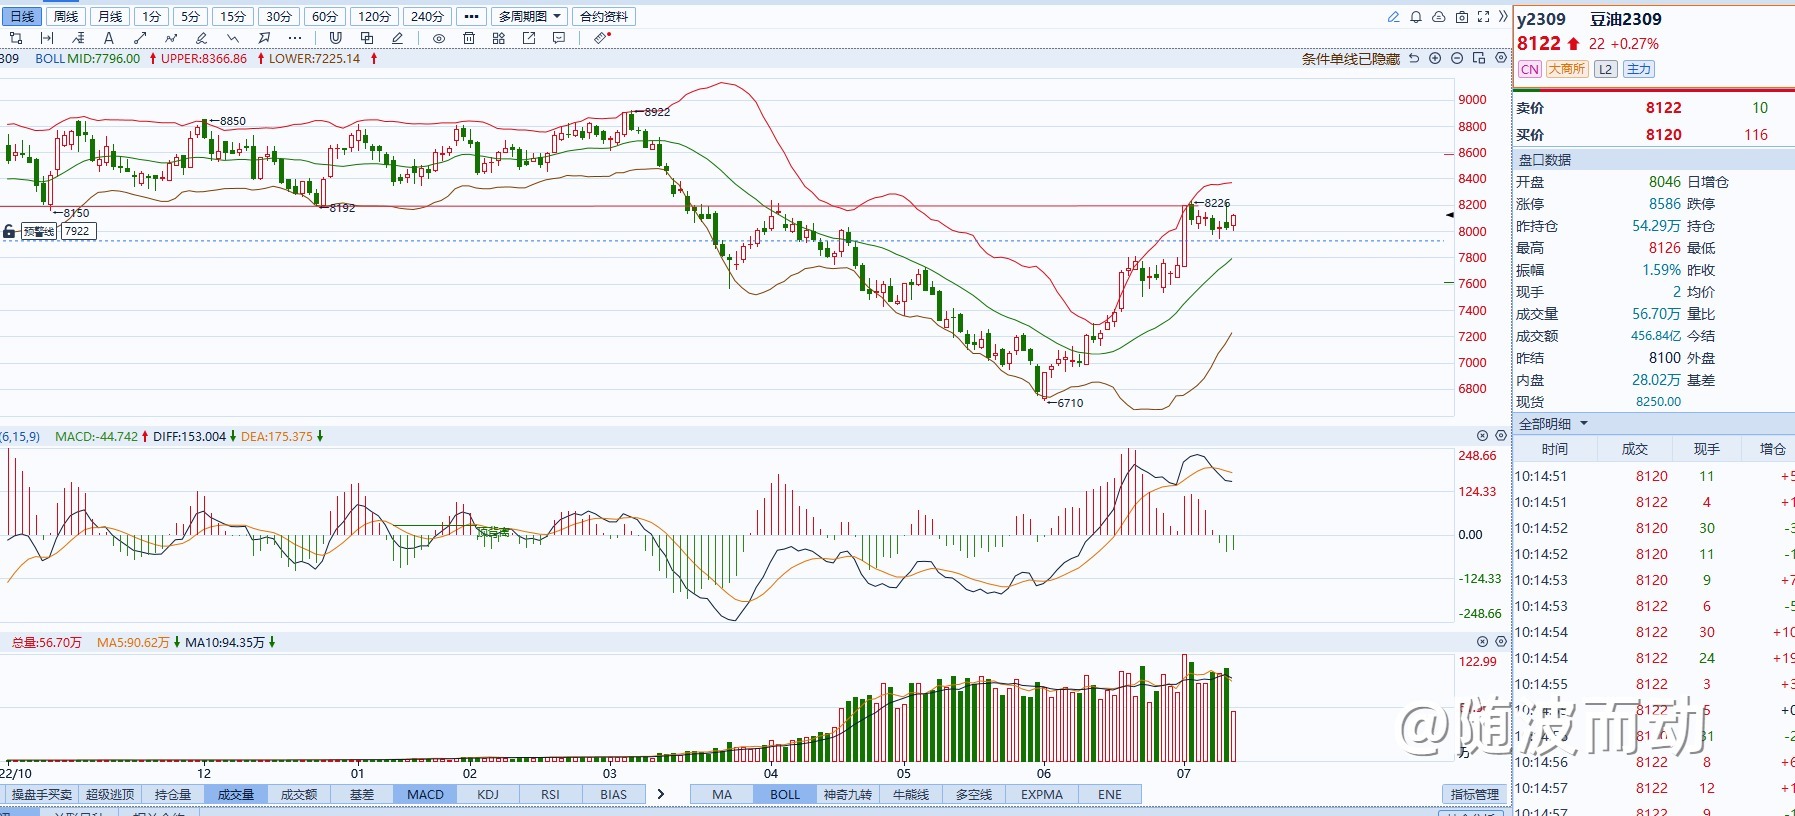Open the grid layout widgets icon
1795x816 pixels.
pyautogui.click(x=499, y=38)
